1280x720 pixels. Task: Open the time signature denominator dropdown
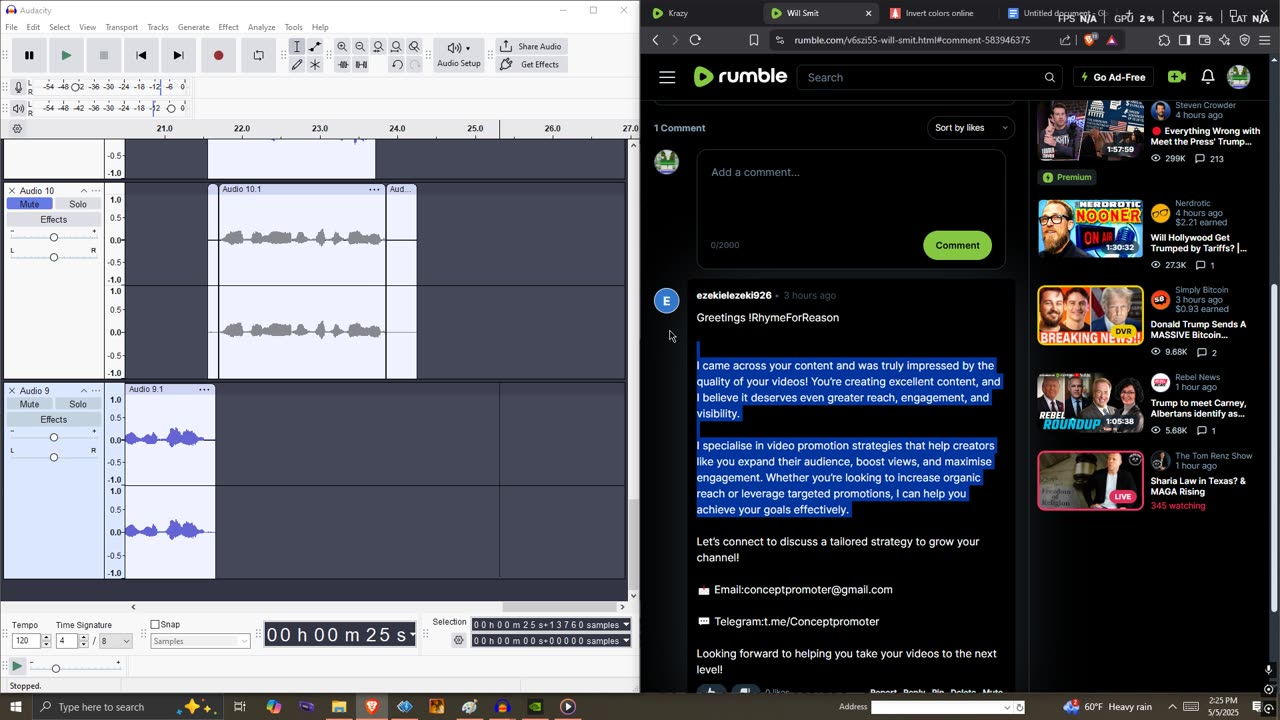[115, 641]
